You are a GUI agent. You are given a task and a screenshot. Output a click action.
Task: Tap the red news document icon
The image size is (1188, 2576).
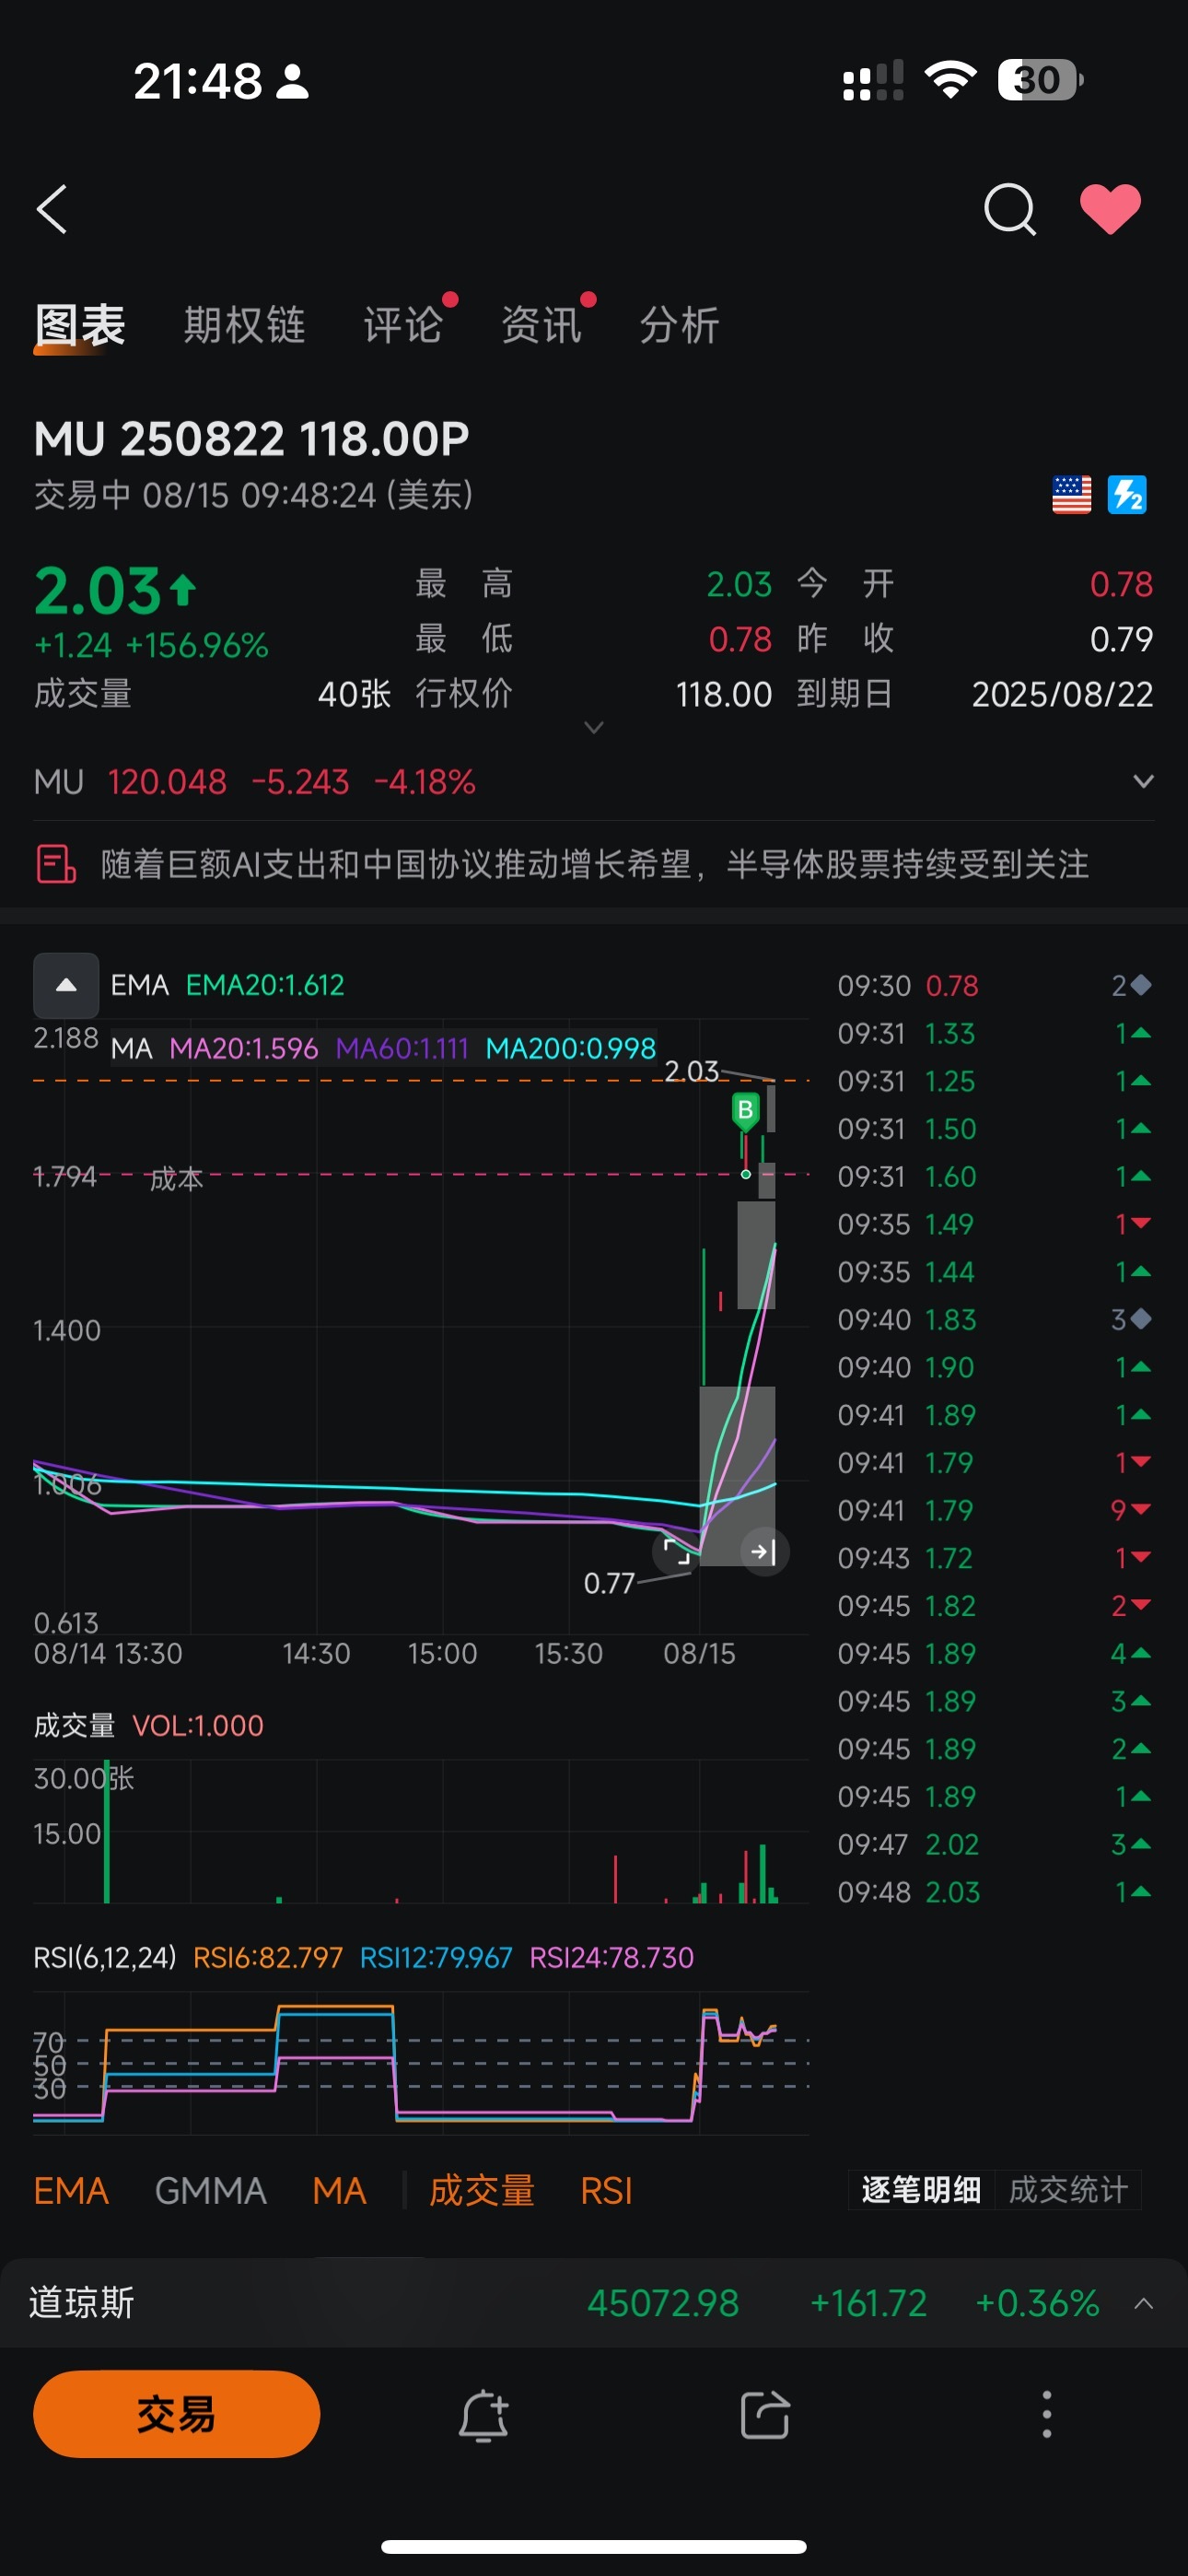pyautogui.click(x=56, y=863)
